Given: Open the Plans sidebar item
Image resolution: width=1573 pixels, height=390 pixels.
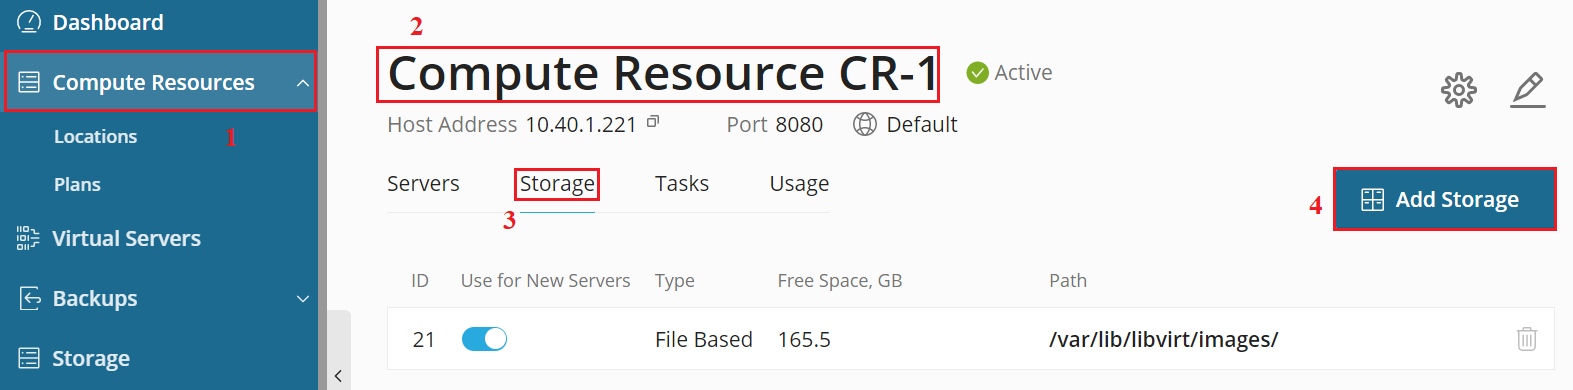Looking at the screenshot, I should pos(77,185).
